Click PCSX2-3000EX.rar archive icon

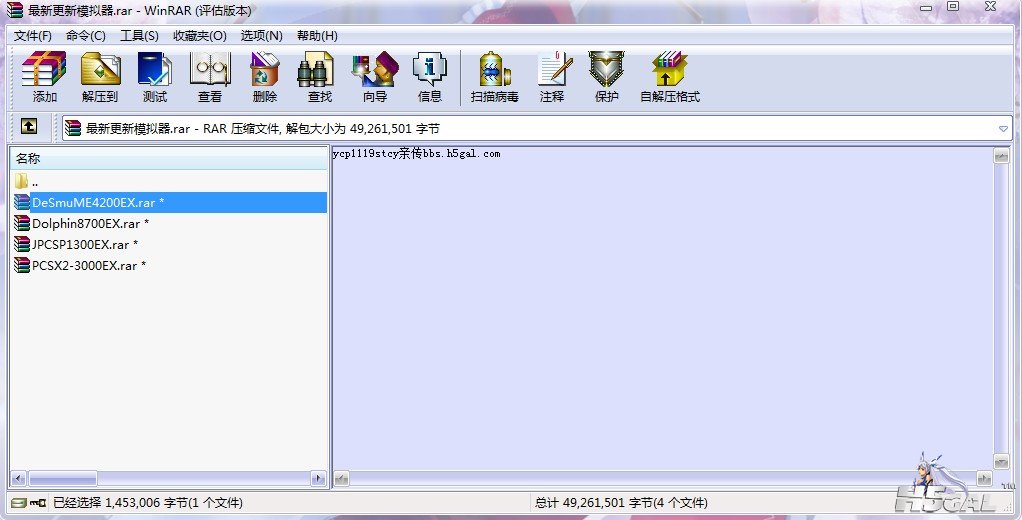pyautogui.click(x=22, y=265)
